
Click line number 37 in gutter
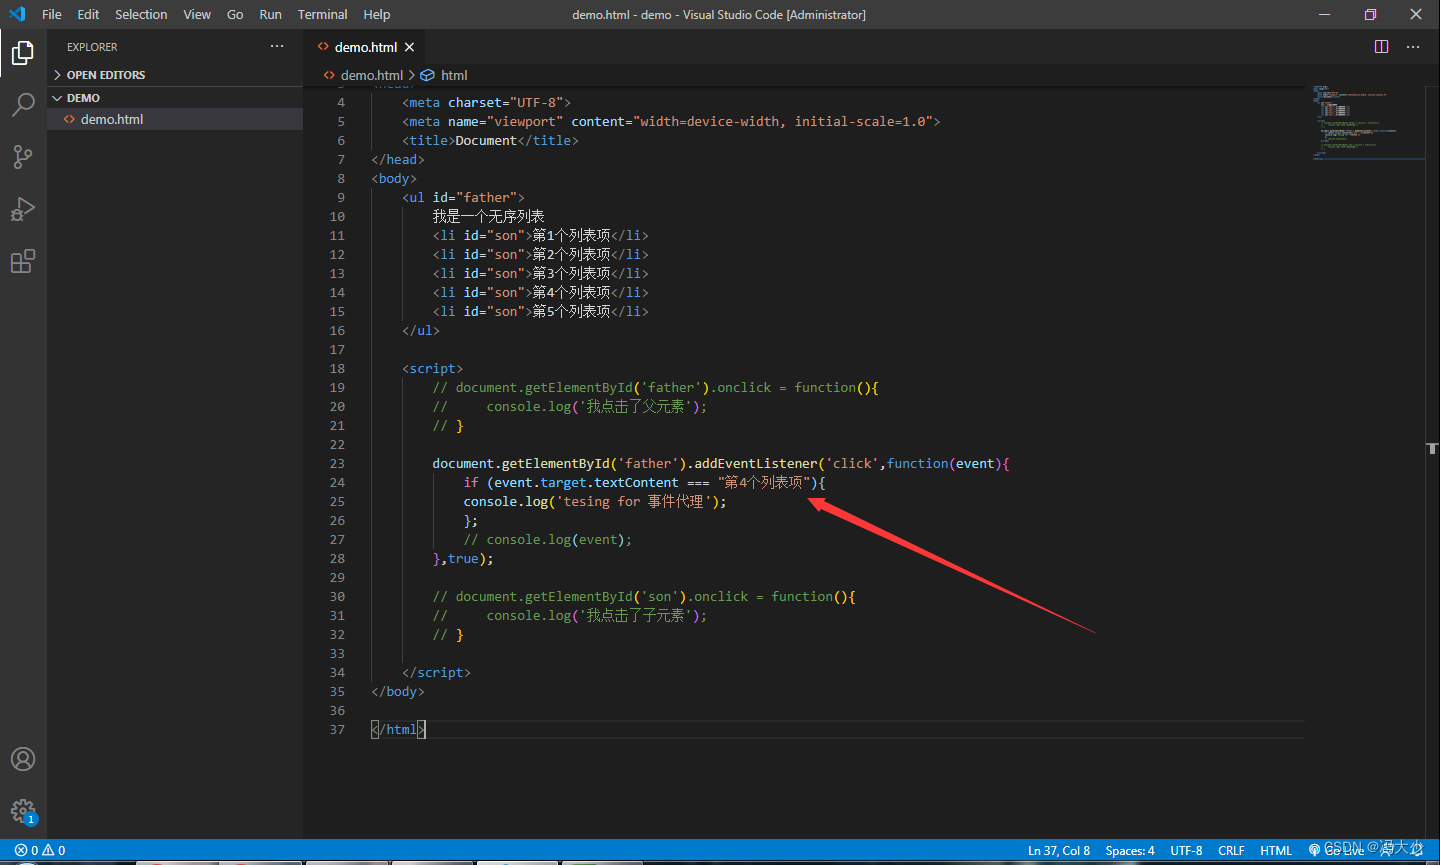(x=337, y=729)
